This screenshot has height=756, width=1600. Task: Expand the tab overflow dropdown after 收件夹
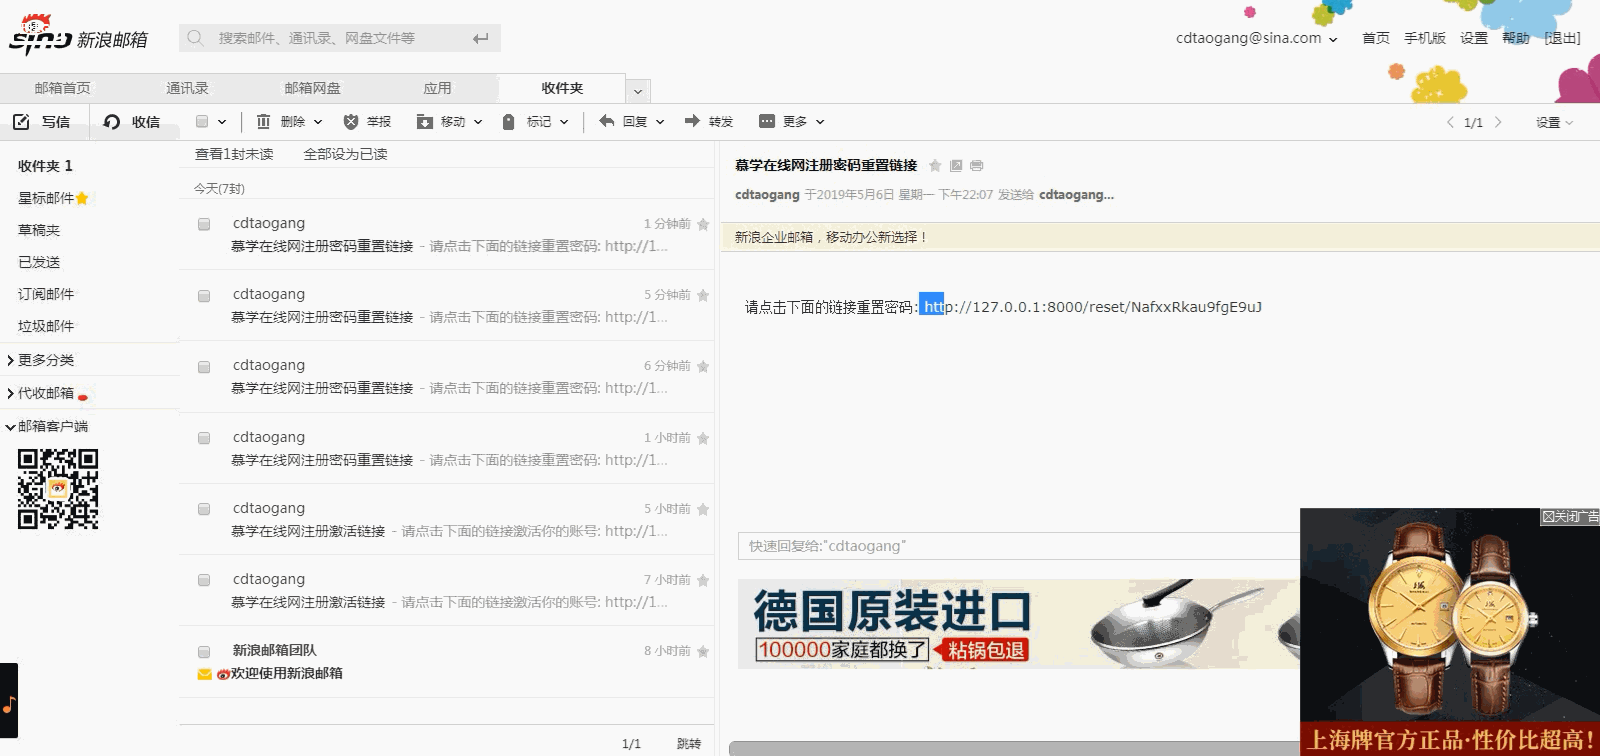[x=638, y=91]
